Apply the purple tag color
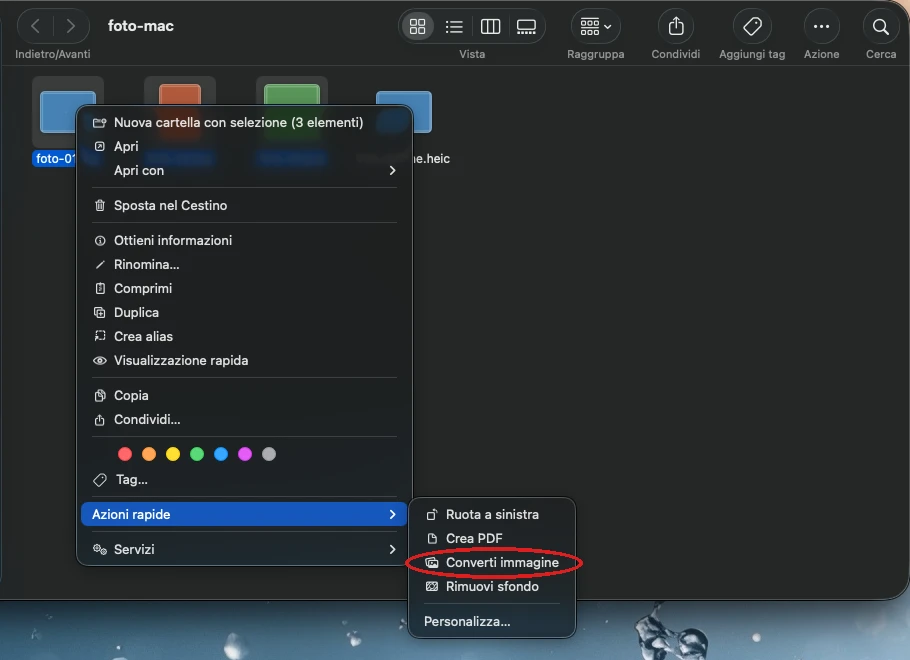Viewport: 910px width, 660px height. point(245,454)
